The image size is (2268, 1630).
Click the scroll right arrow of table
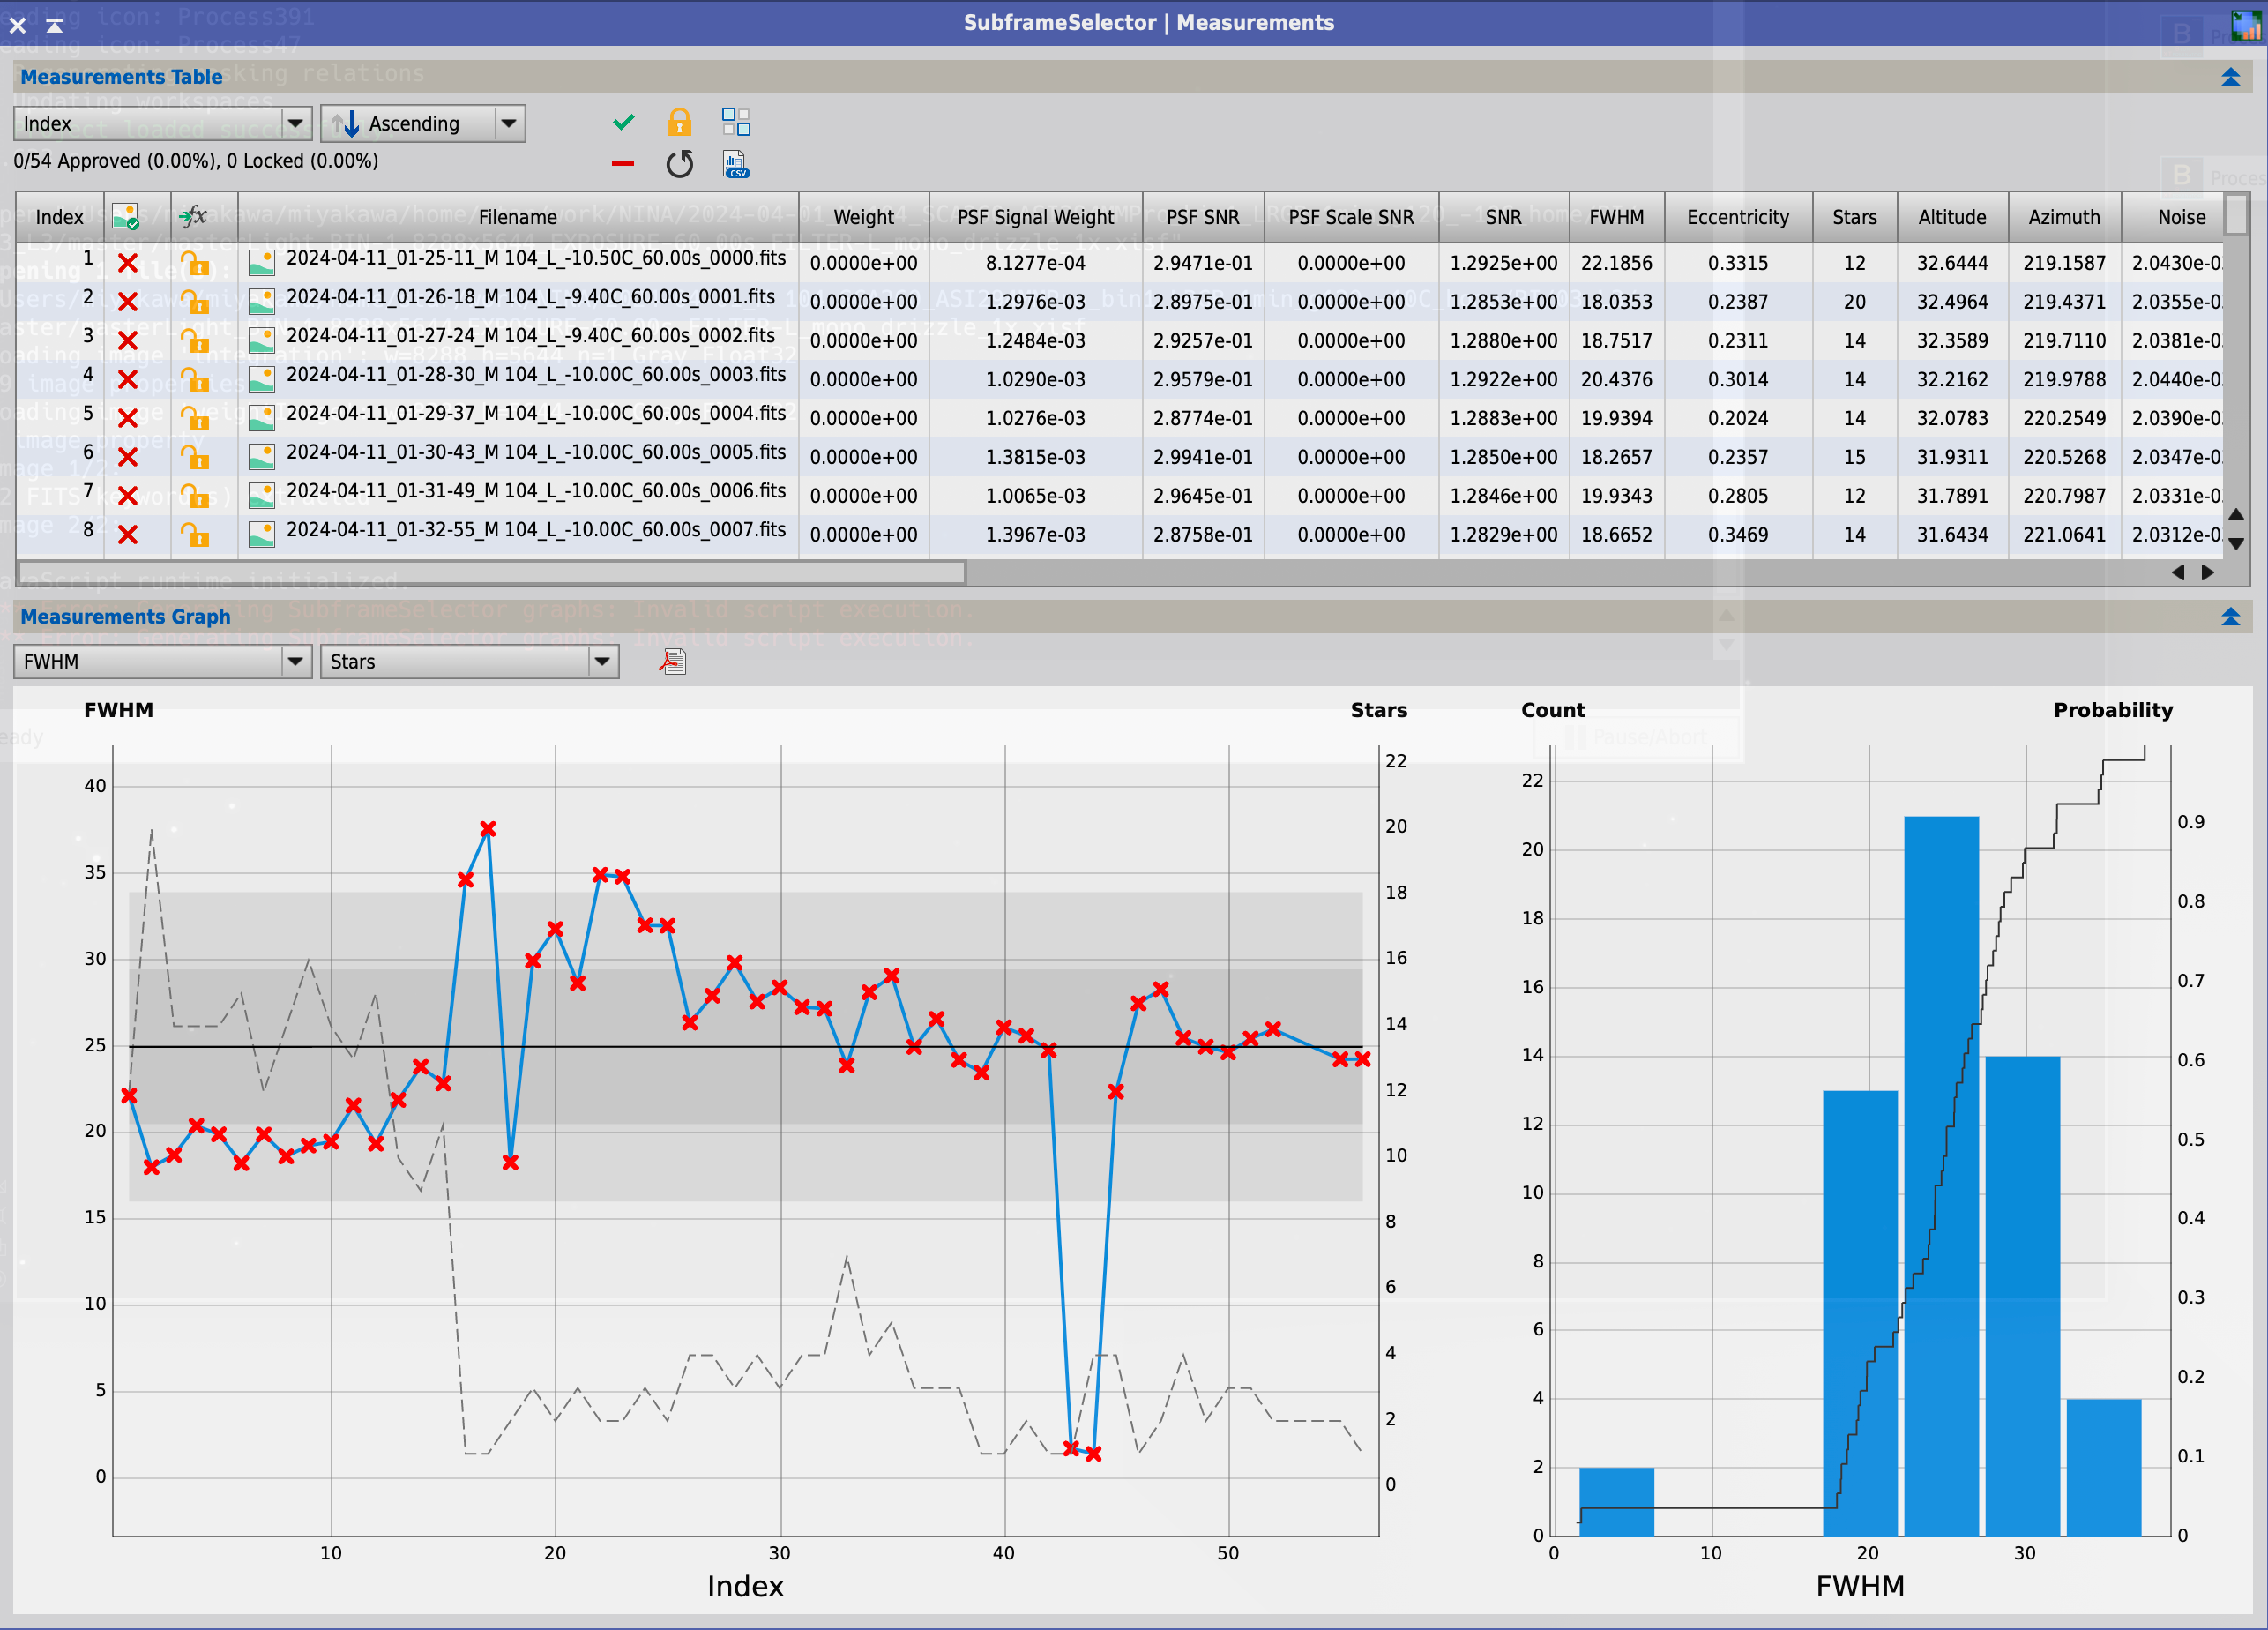[2208, 573]
